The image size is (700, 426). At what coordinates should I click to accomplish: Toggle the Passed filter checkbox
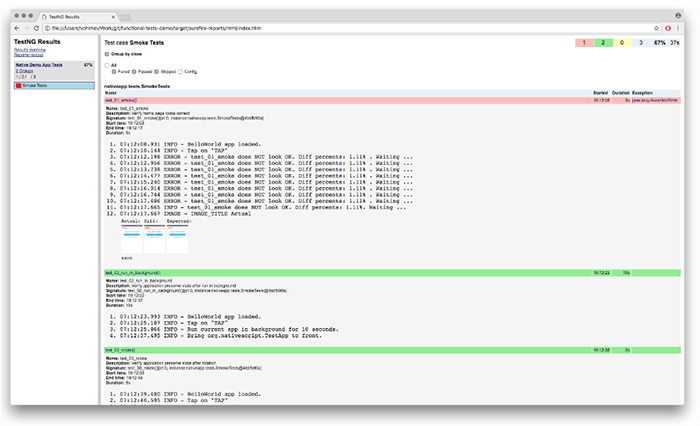tap(134, 71)
